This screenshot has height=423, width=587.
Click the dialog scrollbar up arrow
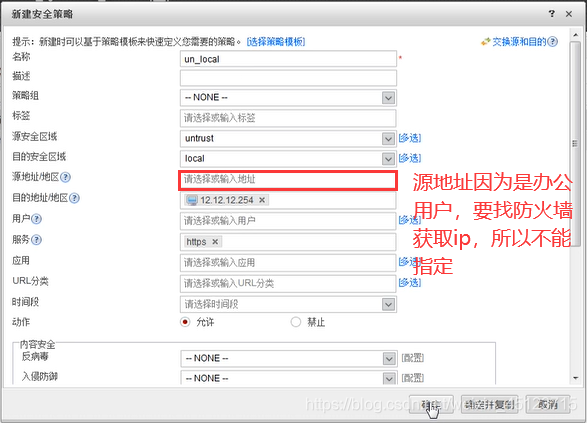[575, 35]
